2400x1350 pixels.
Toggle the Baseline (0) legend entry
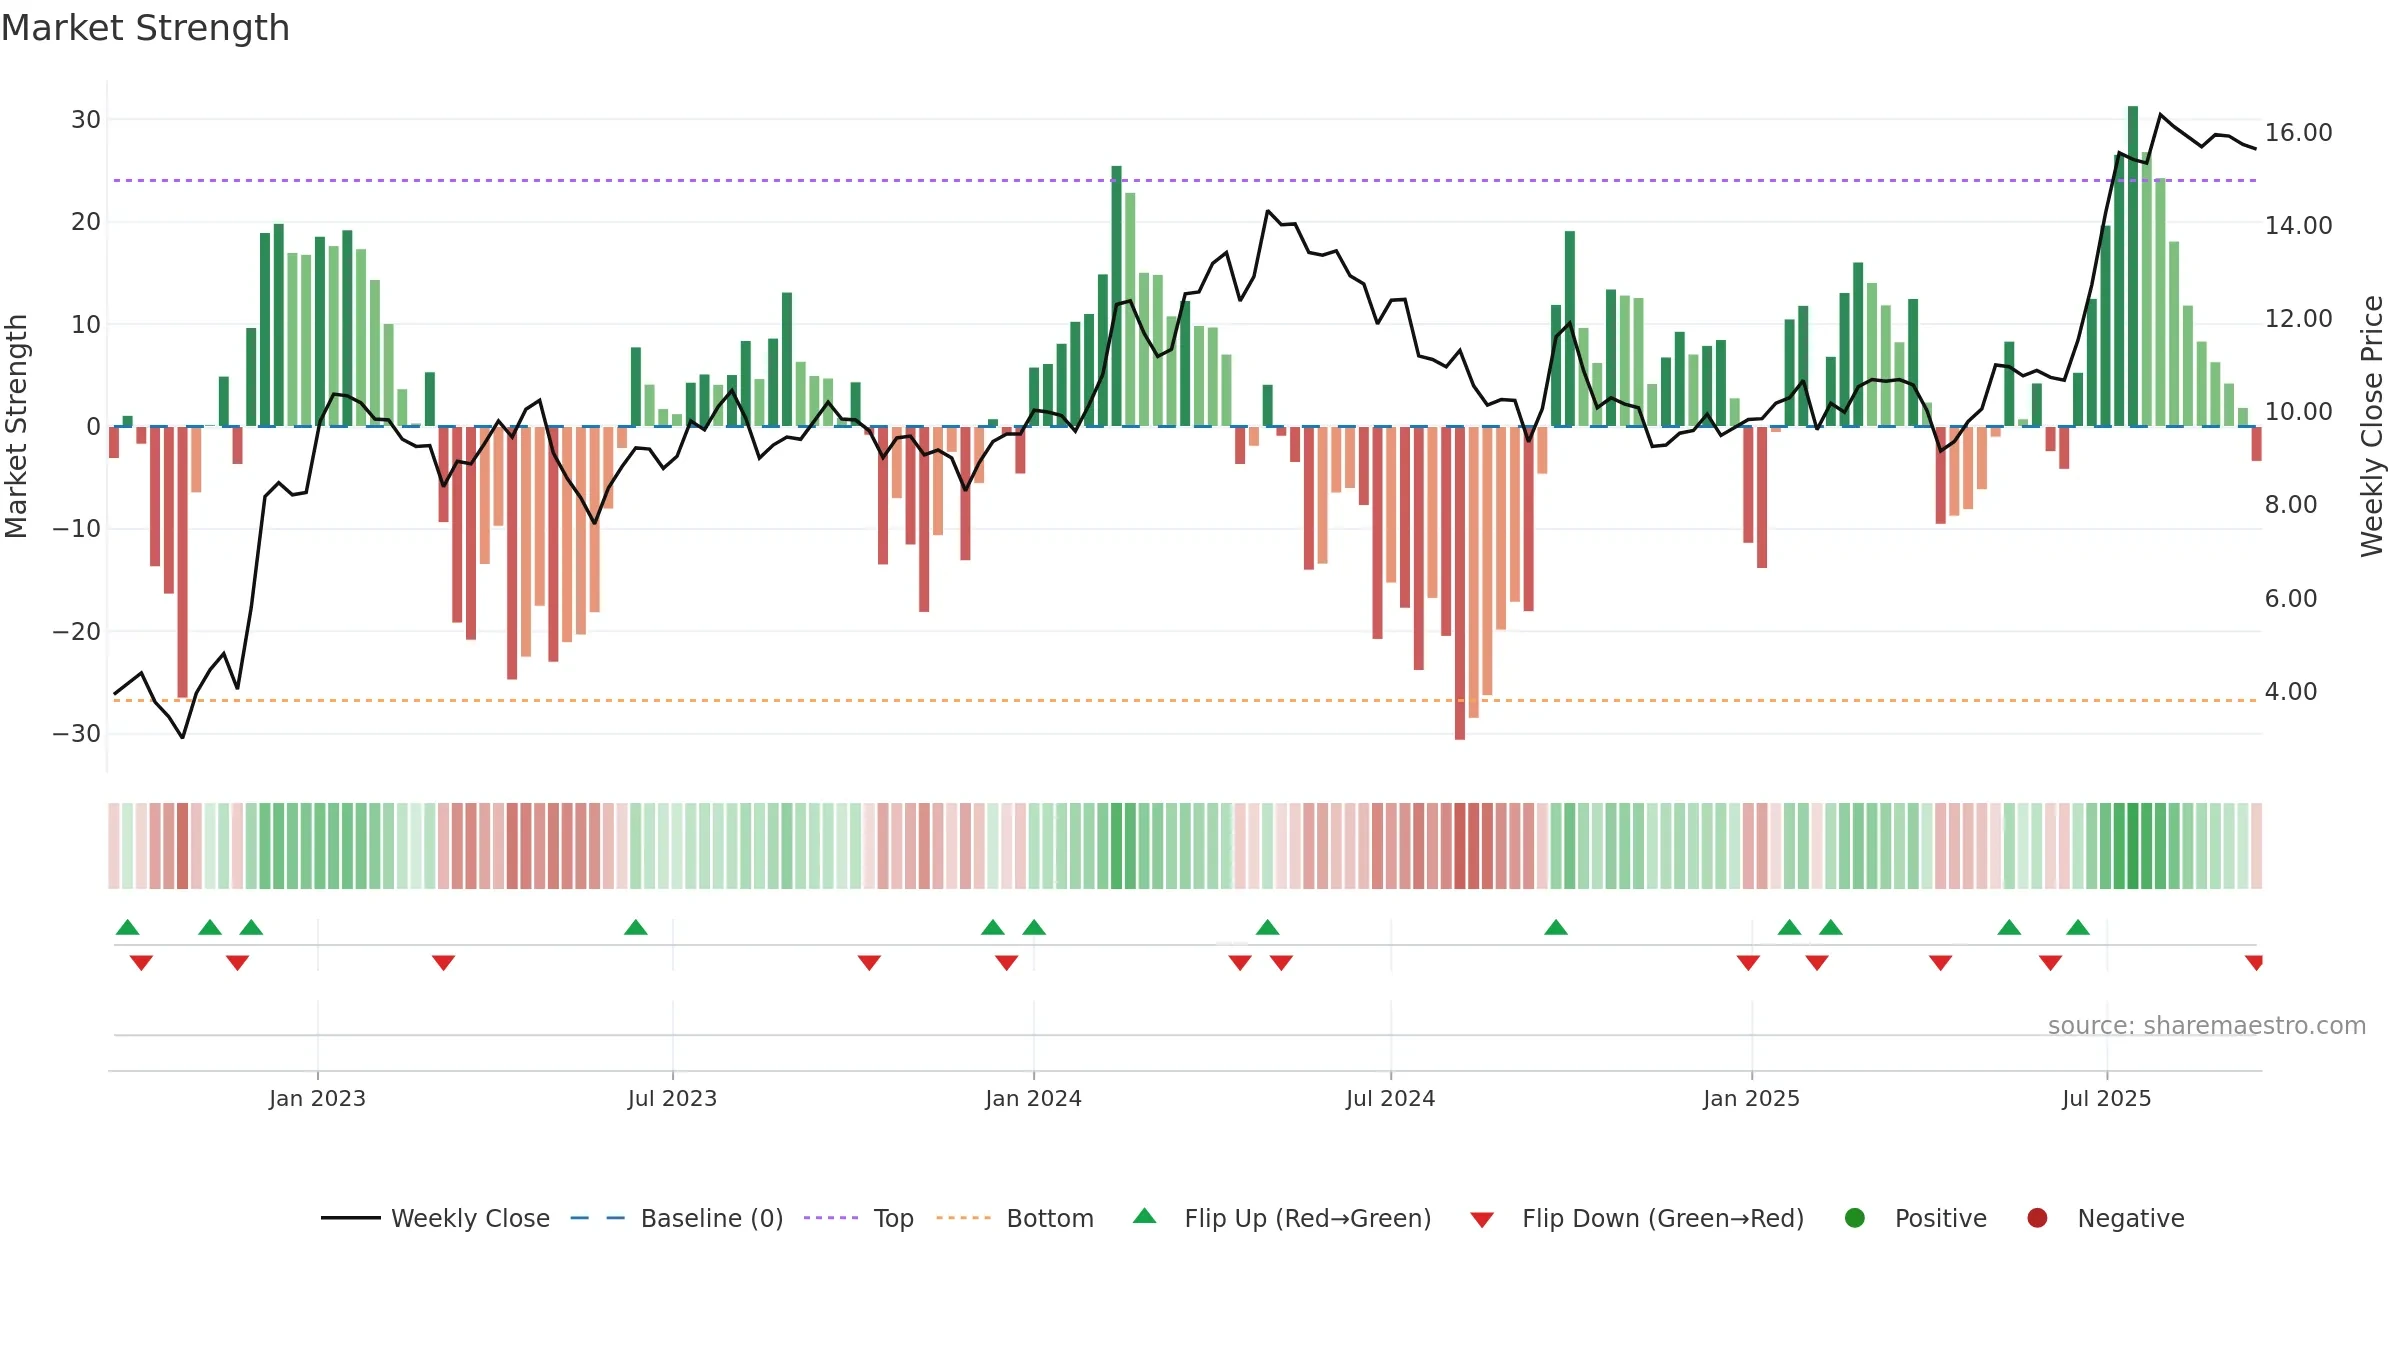[676, 1218]
